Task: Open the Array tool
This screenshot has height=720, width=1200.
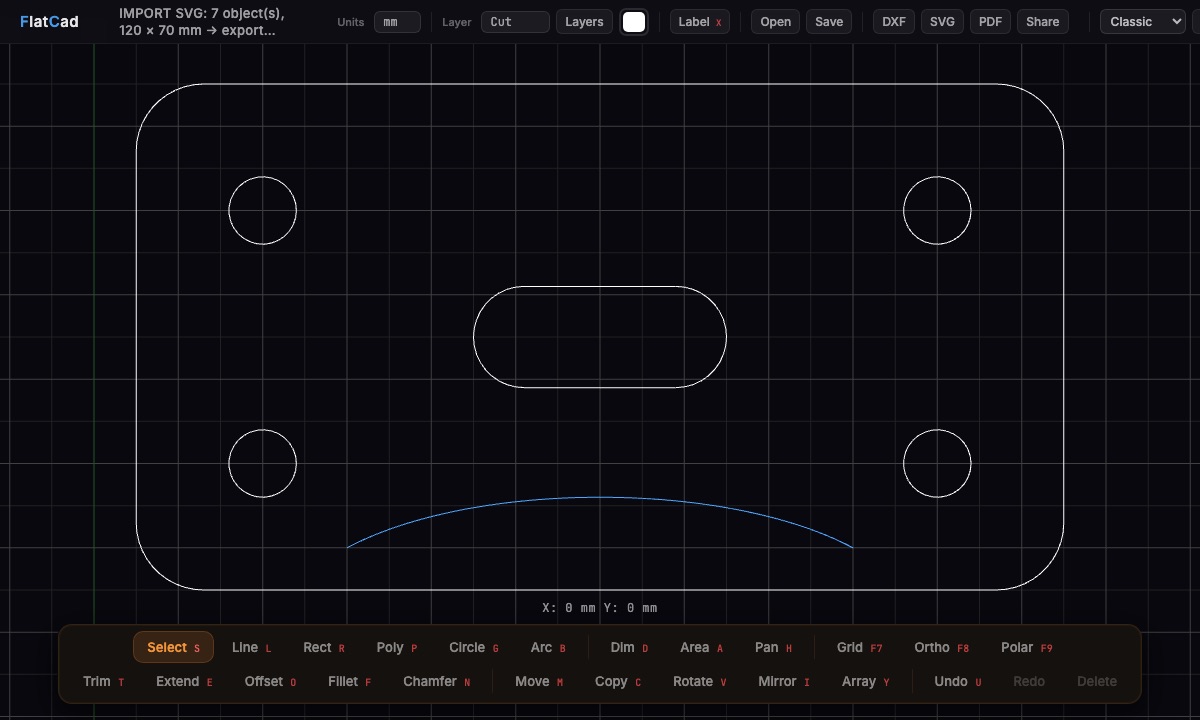Action: pos(865,681)
